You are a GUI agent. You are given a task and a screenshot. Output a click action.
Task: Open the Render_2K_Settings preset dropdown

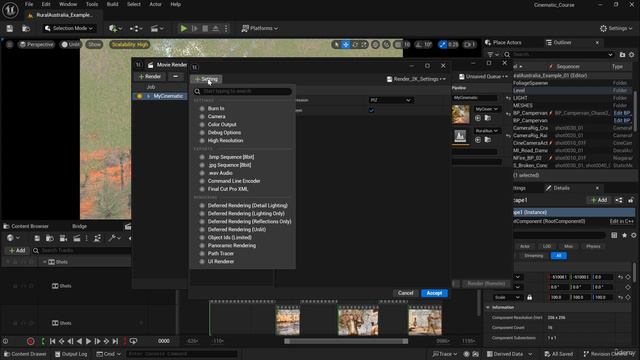coord(416,79)
